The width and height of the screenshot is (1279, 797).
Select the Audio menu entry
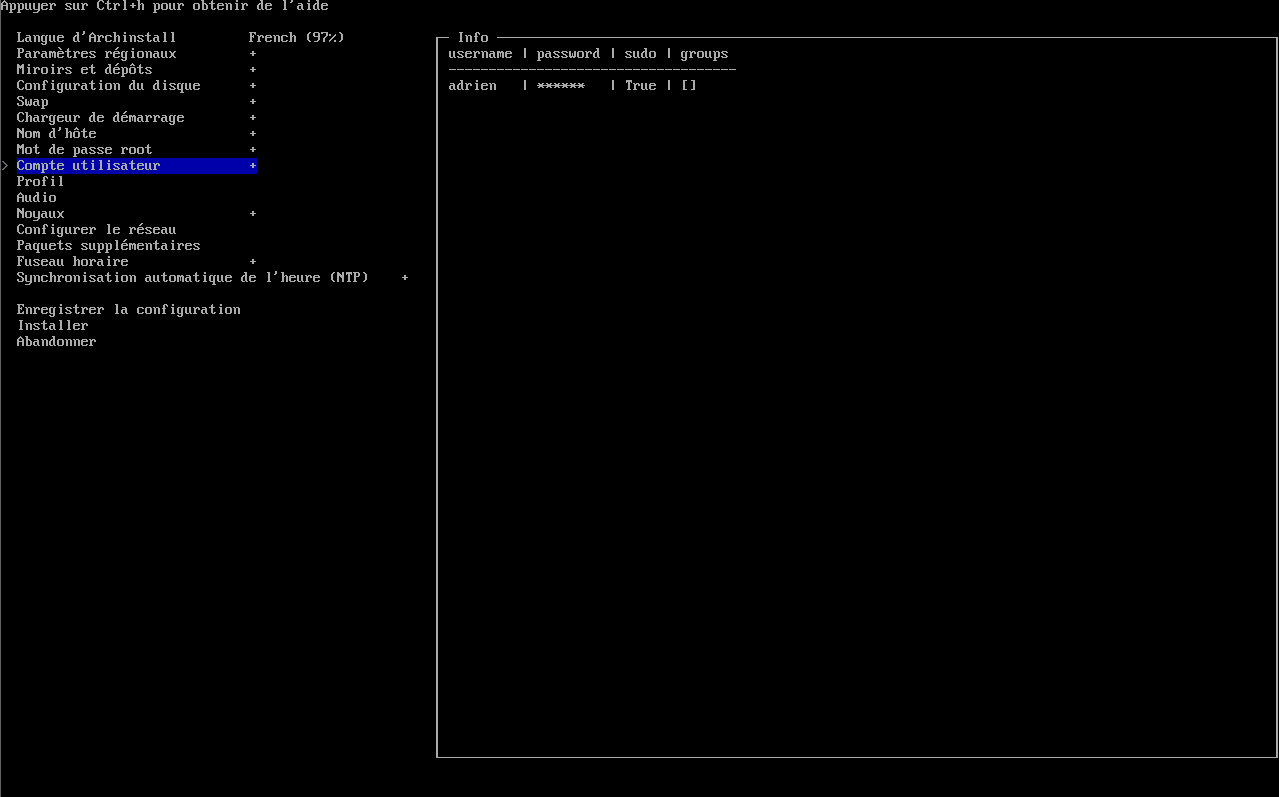pos(36,197)
